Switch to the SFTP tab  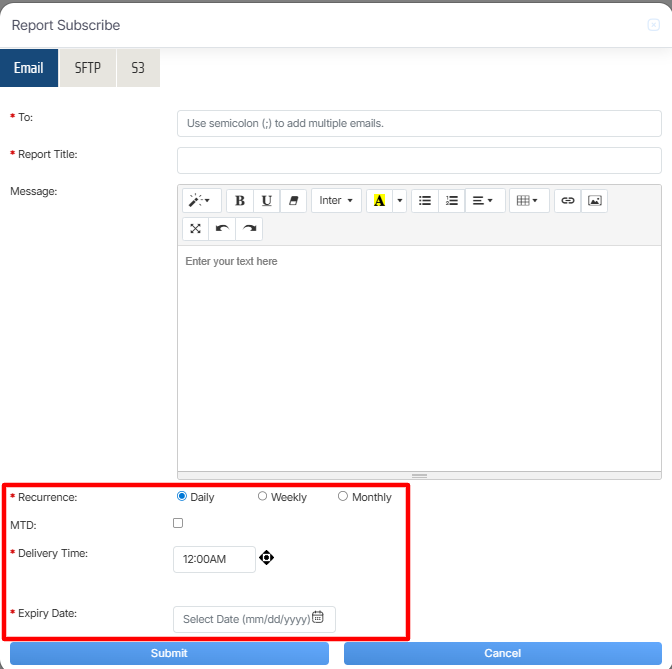[x=88, y=68]
